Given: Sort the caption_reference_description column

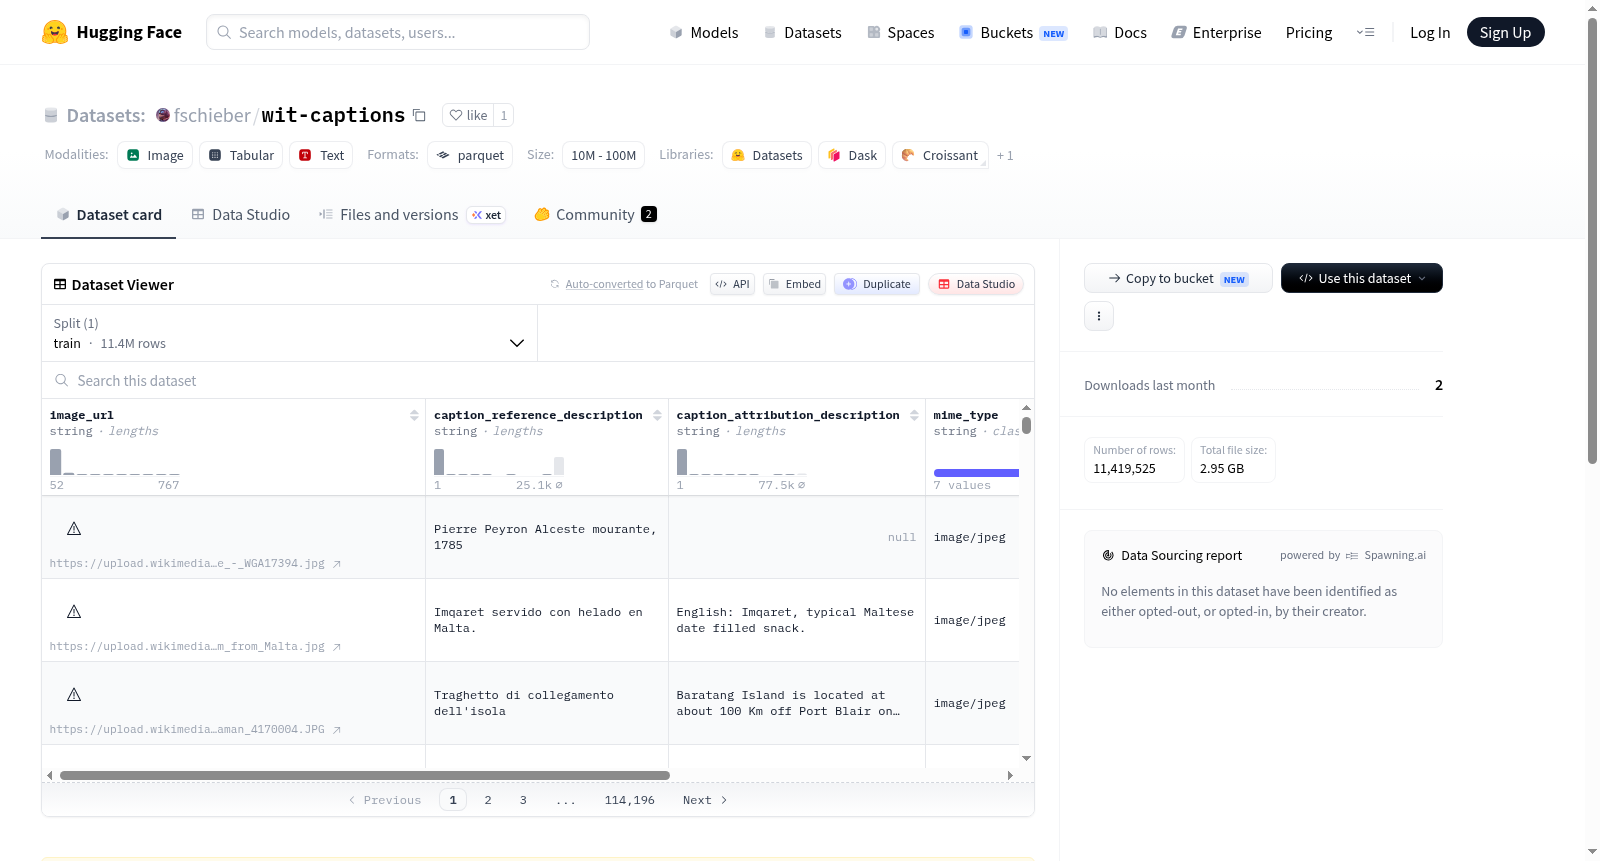Looking at the screenshot, I should 657,415.
